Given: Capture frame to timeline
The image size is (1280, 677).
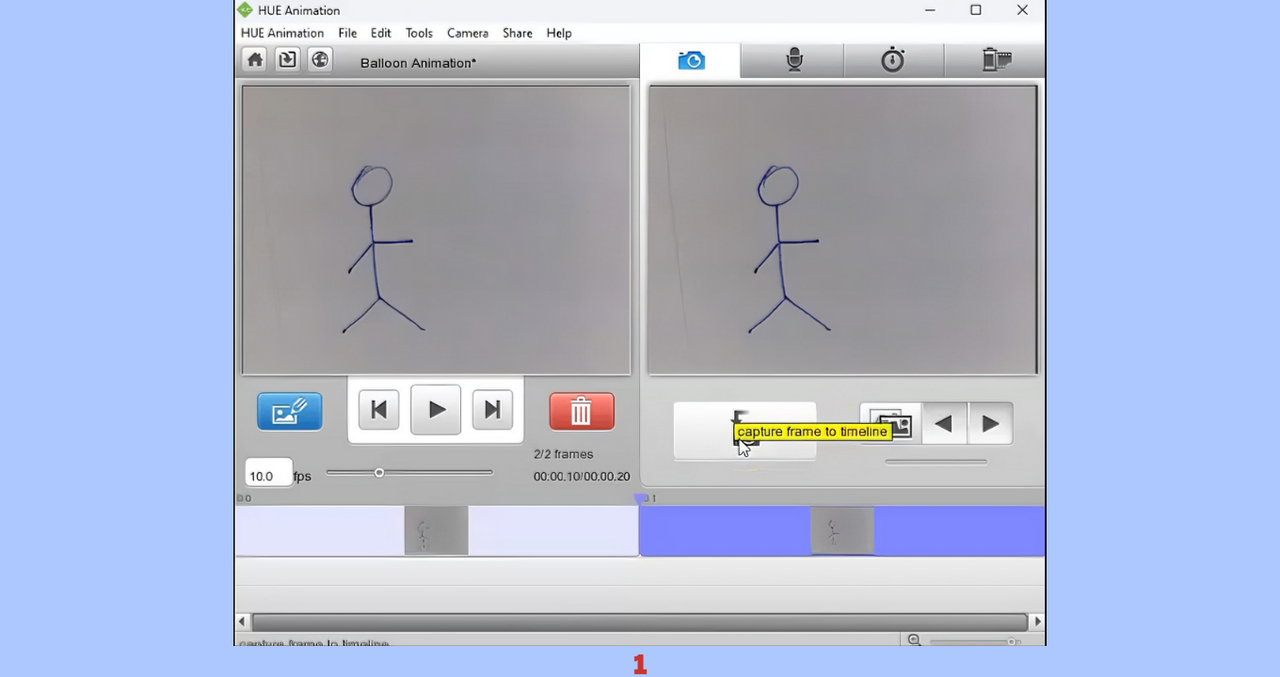Looking at the screenshot, I should (x=745, y=431).
